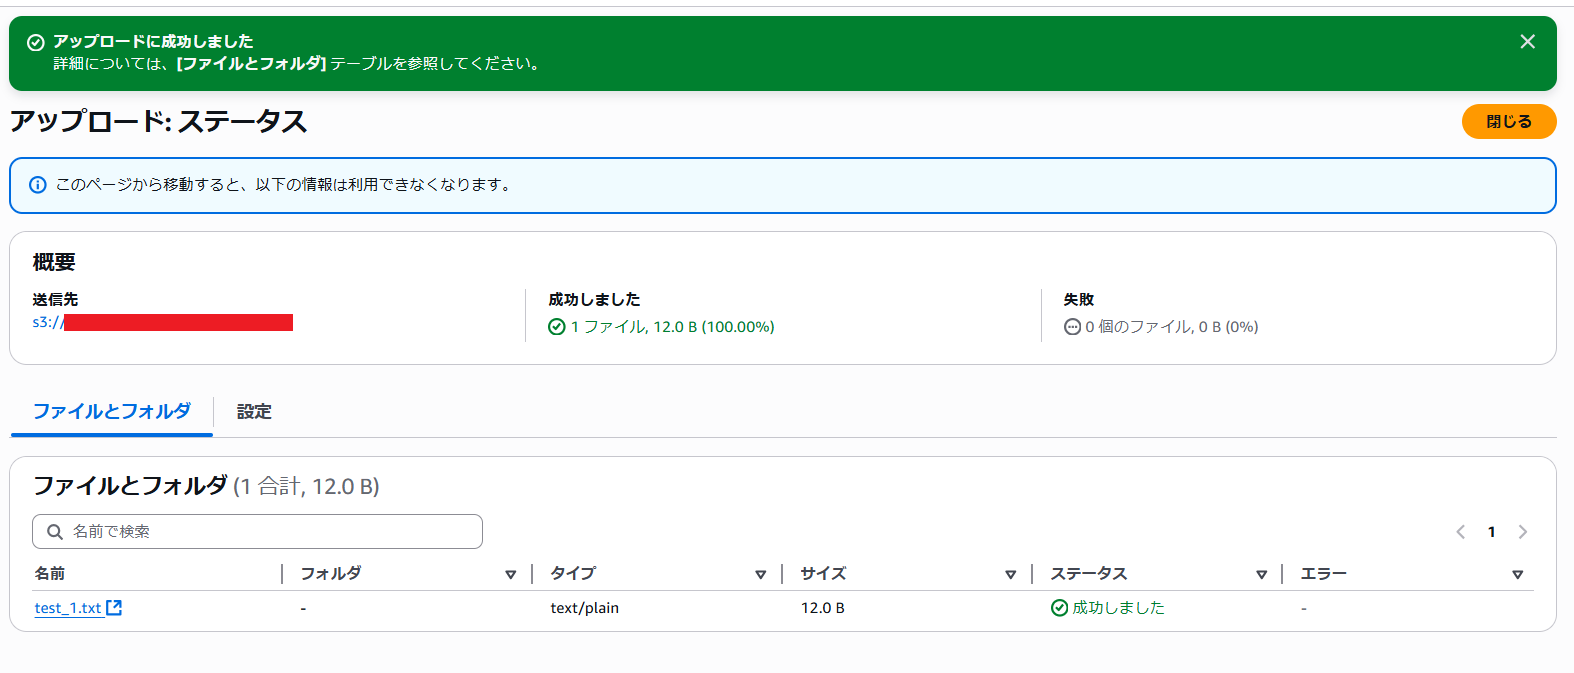Click the 閉じる button
This screenshot has height=673, width=1574.
point(1509,121)
